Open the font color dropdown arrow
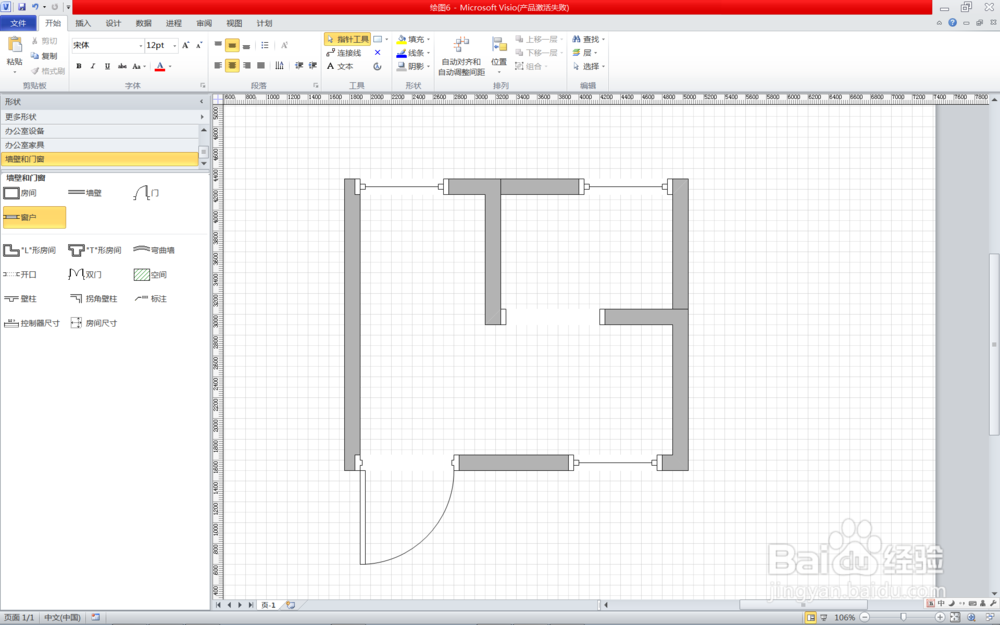The height and width of the screenshot is (625, 1000). pos(170,66)
